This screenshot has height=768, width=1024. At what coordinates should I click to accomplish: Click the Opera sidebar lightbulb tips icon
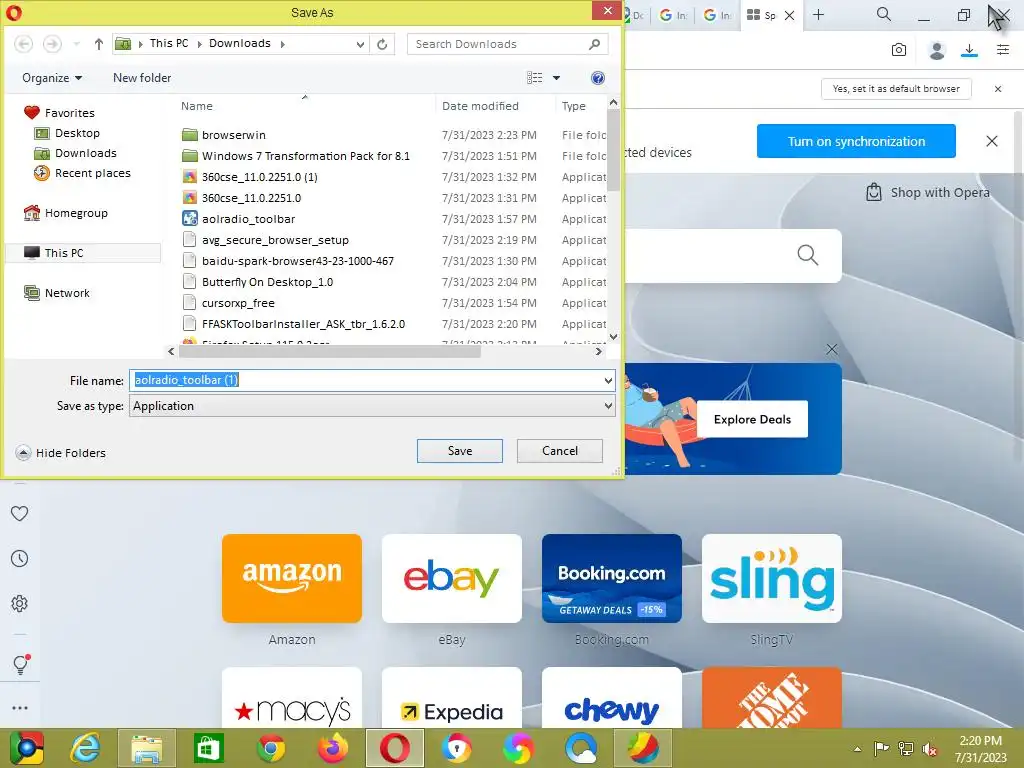pos(20,664)
